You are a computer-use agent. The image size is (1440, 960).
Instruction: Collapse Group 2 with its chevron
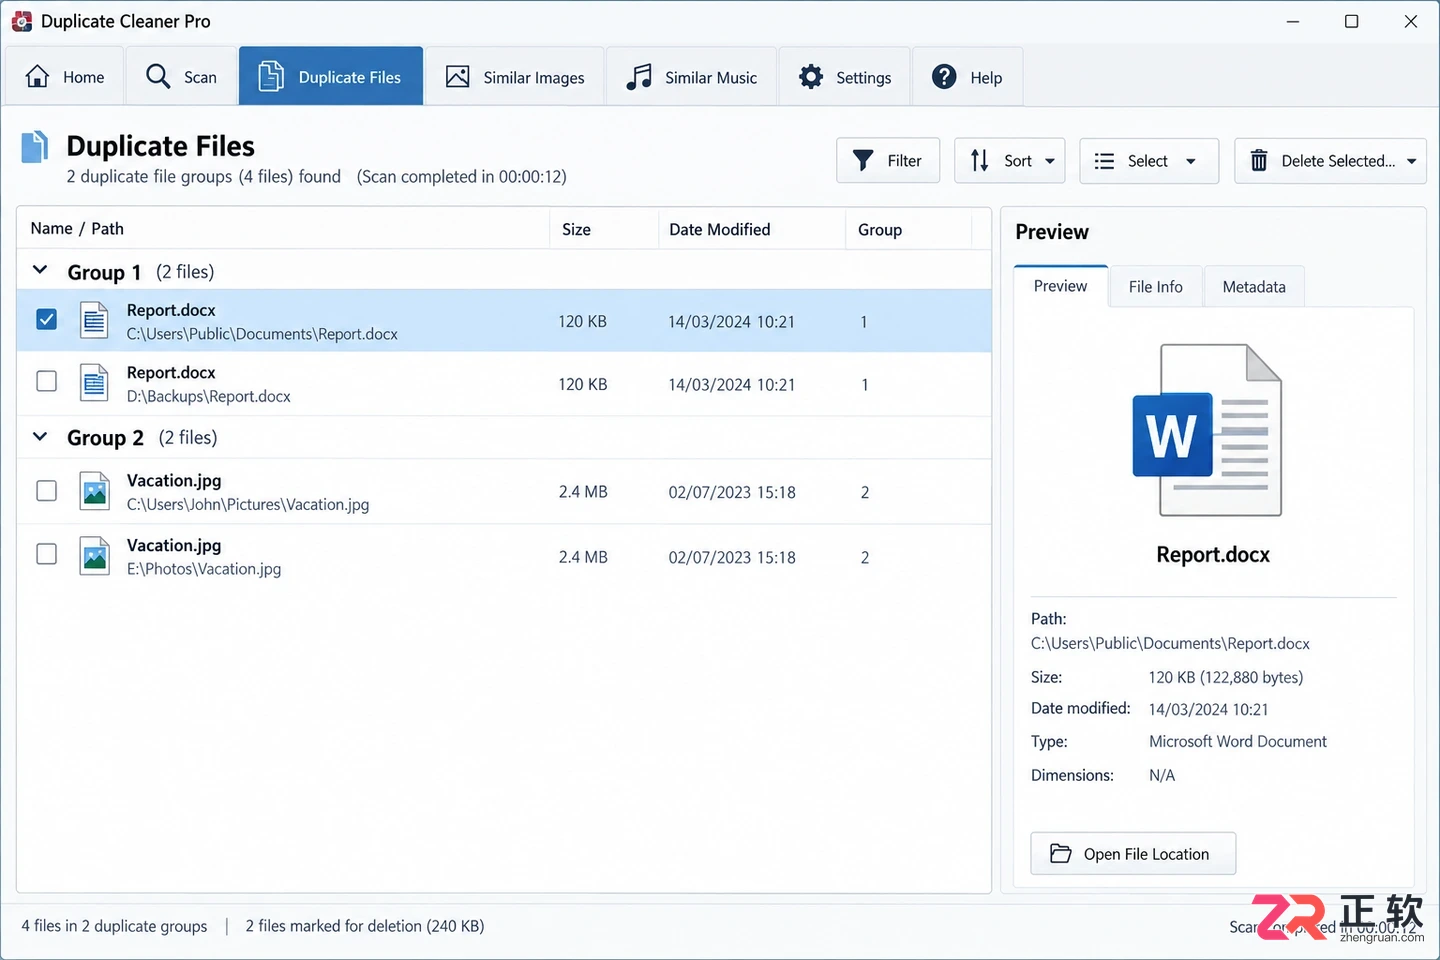pos(40,436)
